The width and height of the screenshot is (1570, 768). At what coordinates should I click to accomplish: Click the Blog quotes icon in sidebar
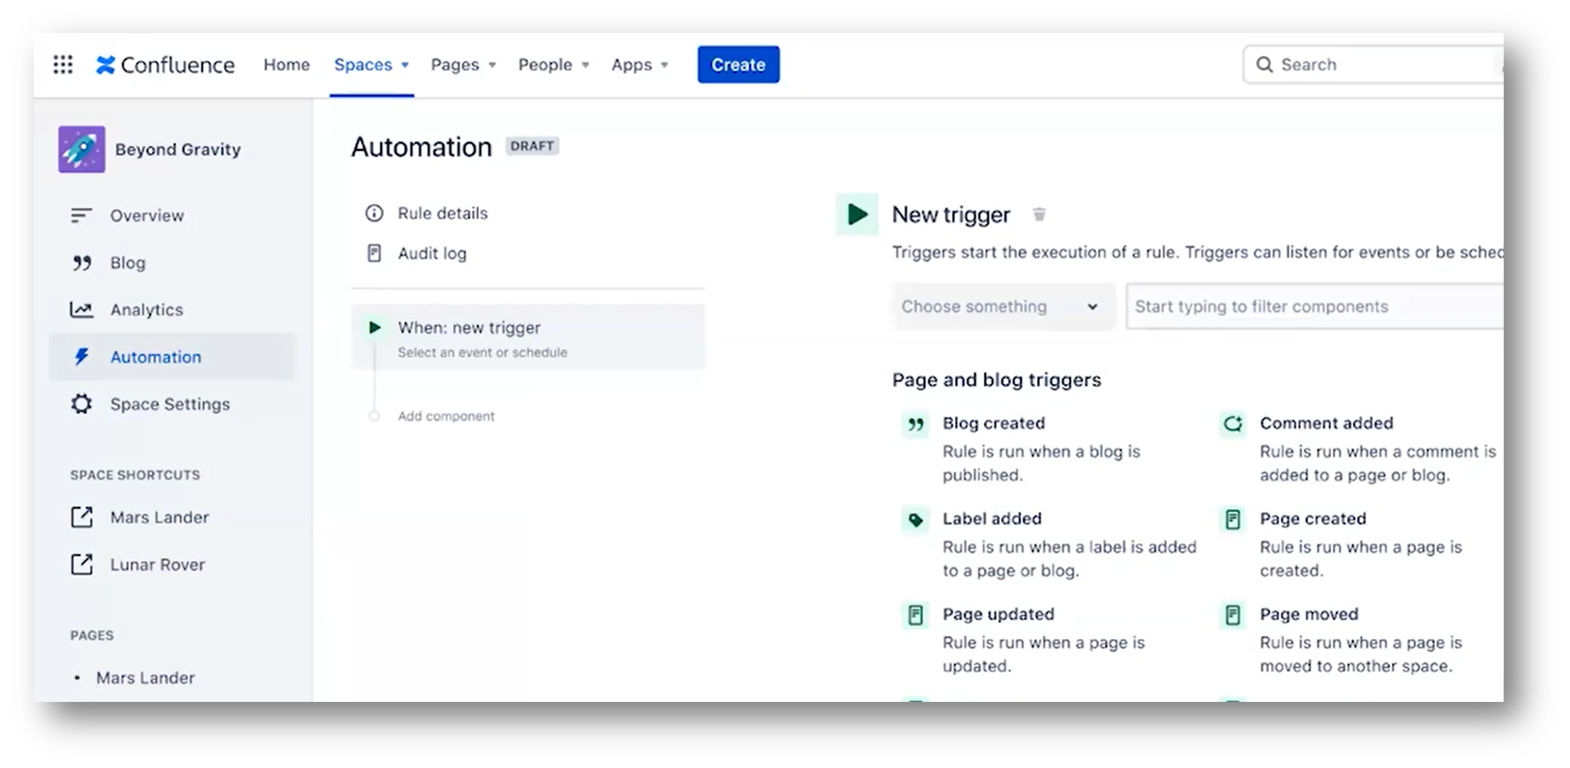(x=81, y=263)
